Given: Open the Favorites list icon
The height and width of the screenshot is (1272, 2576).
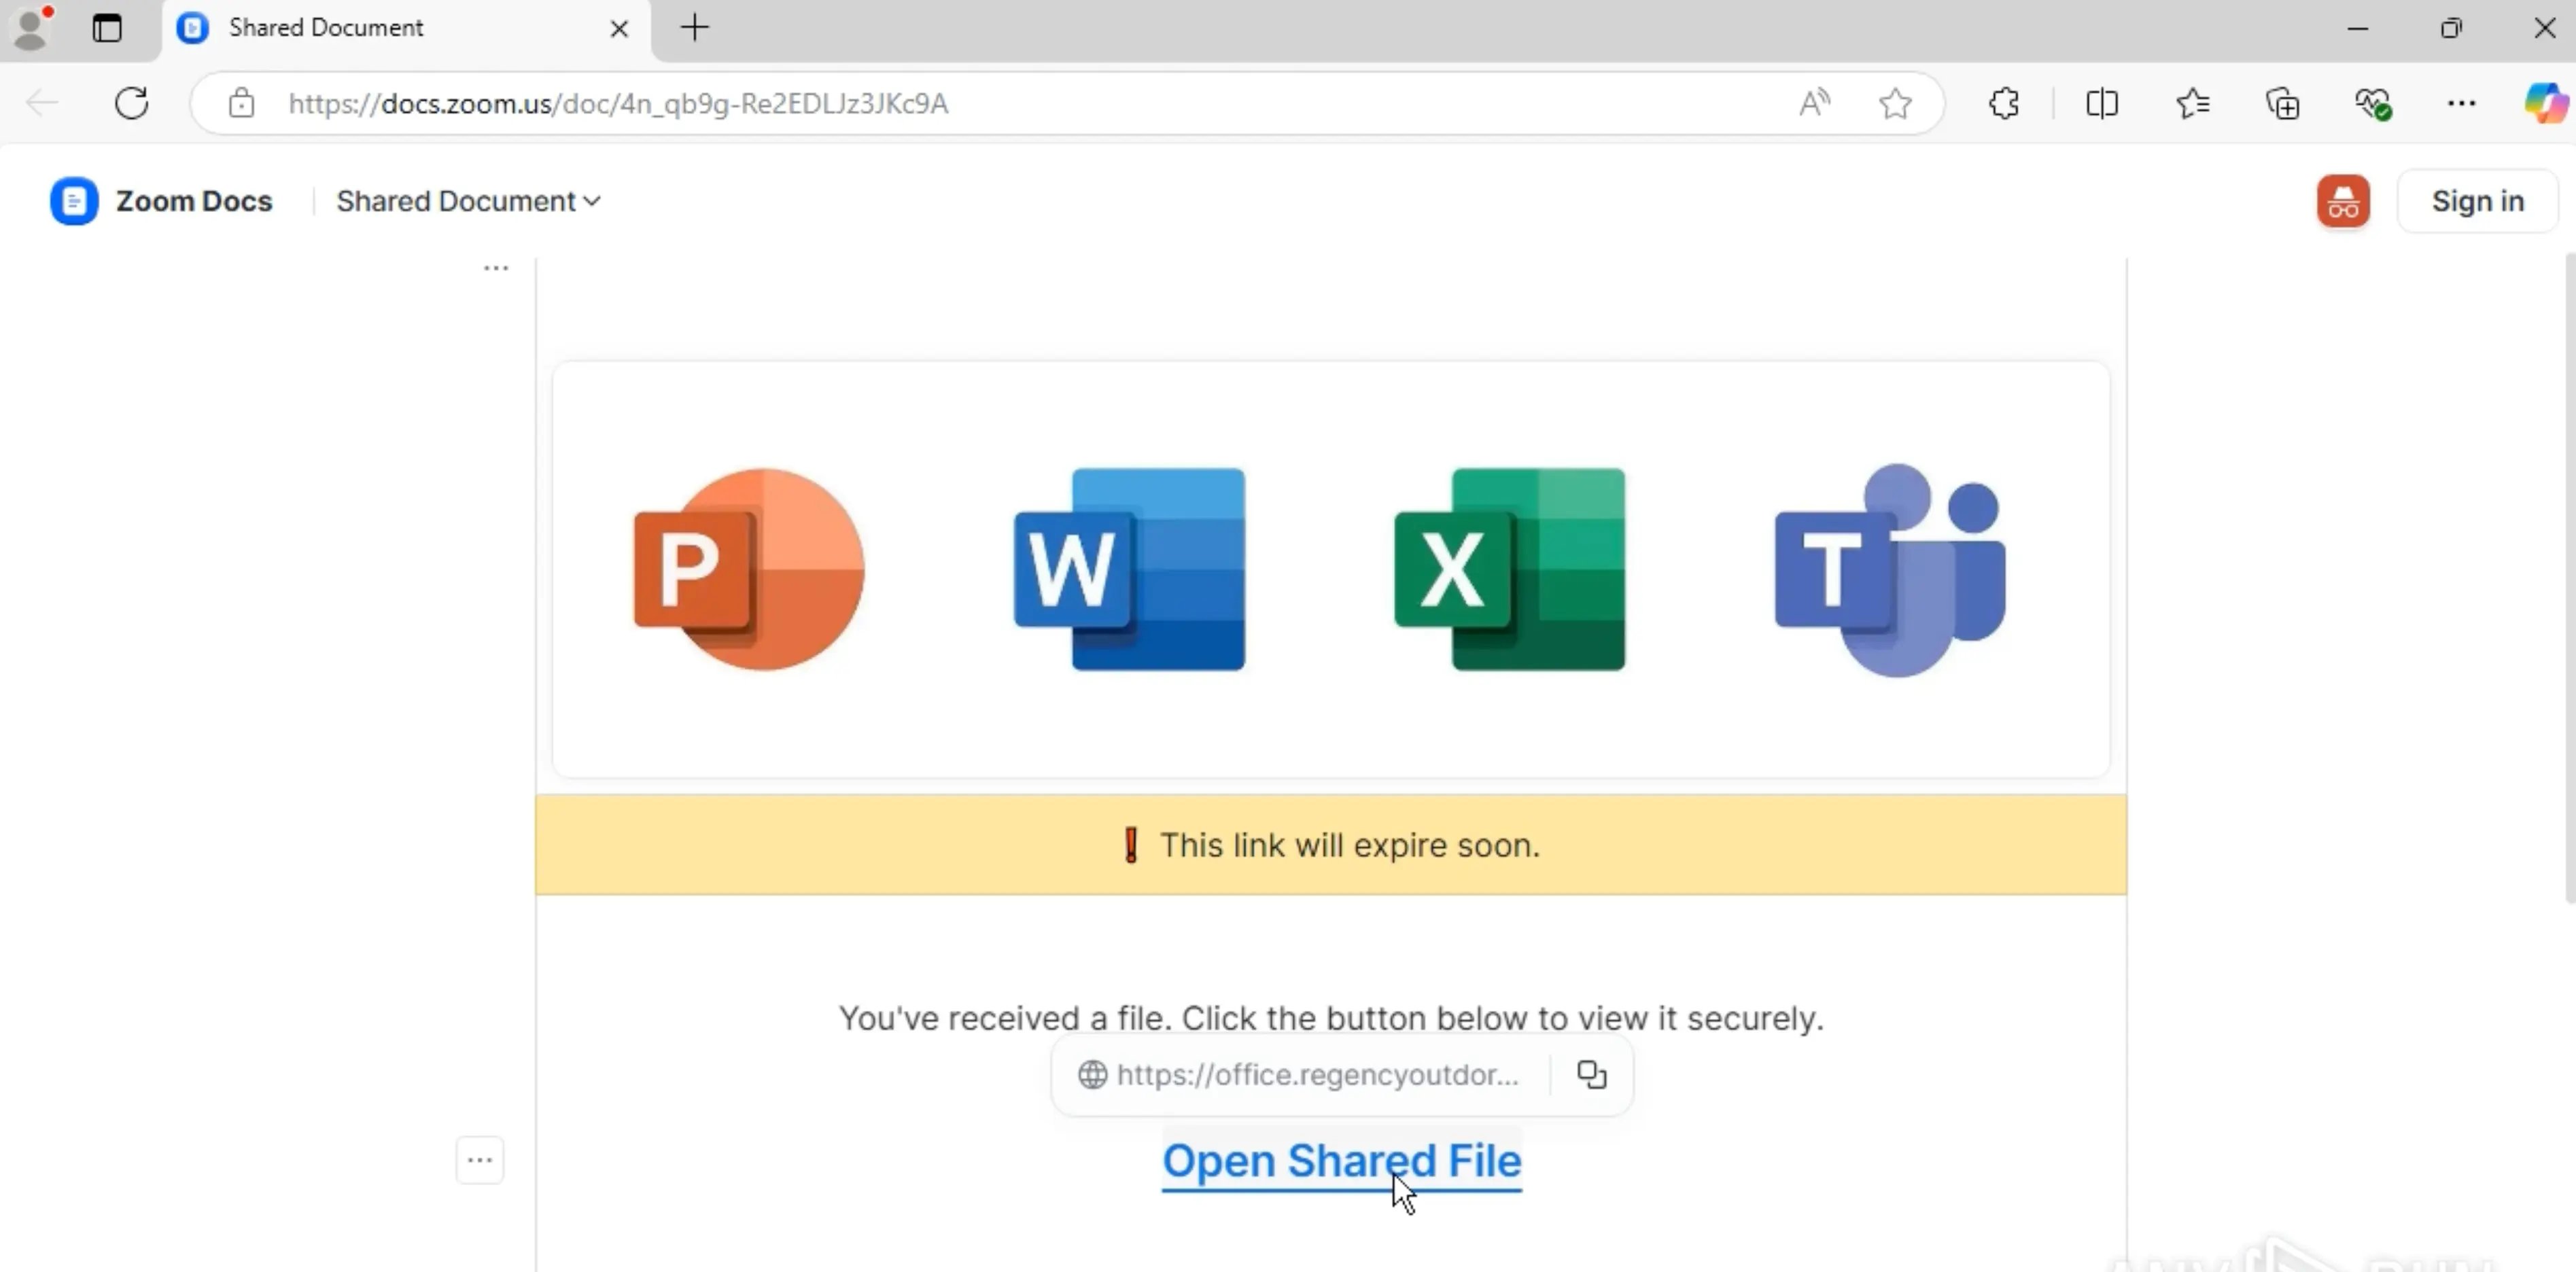Looking at the screenshot, I should 2192,103.
